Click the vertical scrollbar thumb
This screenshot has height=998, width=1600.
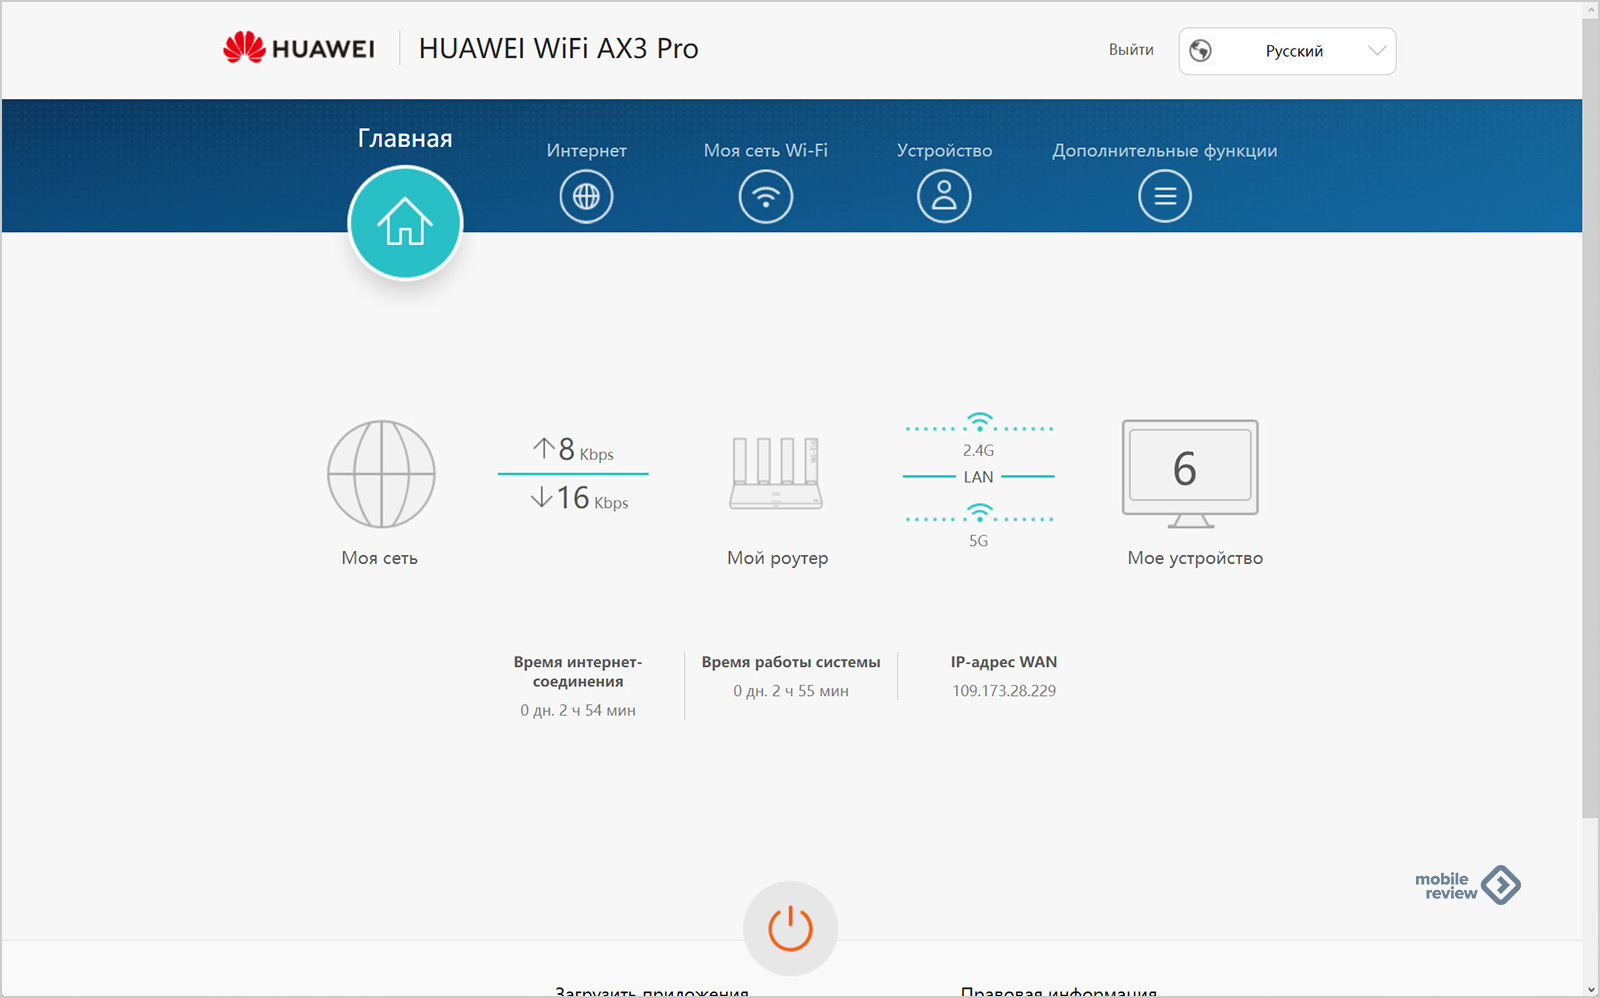pyautogui.click(x=1591, y=418)
